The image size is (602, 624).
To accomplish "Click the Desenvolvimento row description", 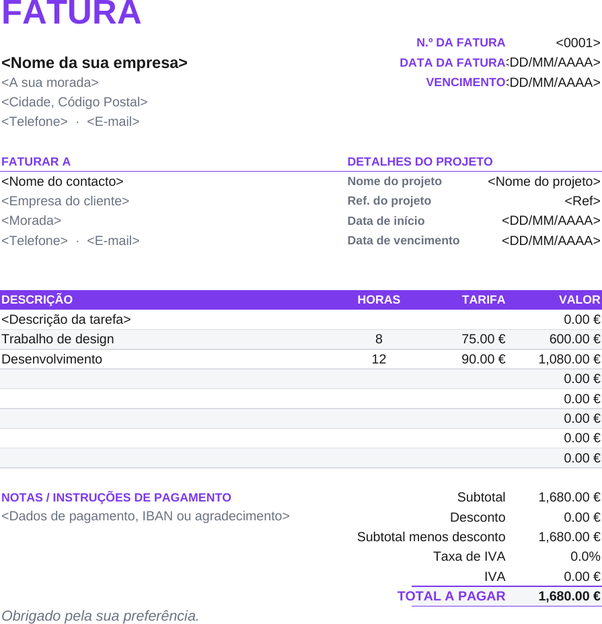I will point(52,359).
